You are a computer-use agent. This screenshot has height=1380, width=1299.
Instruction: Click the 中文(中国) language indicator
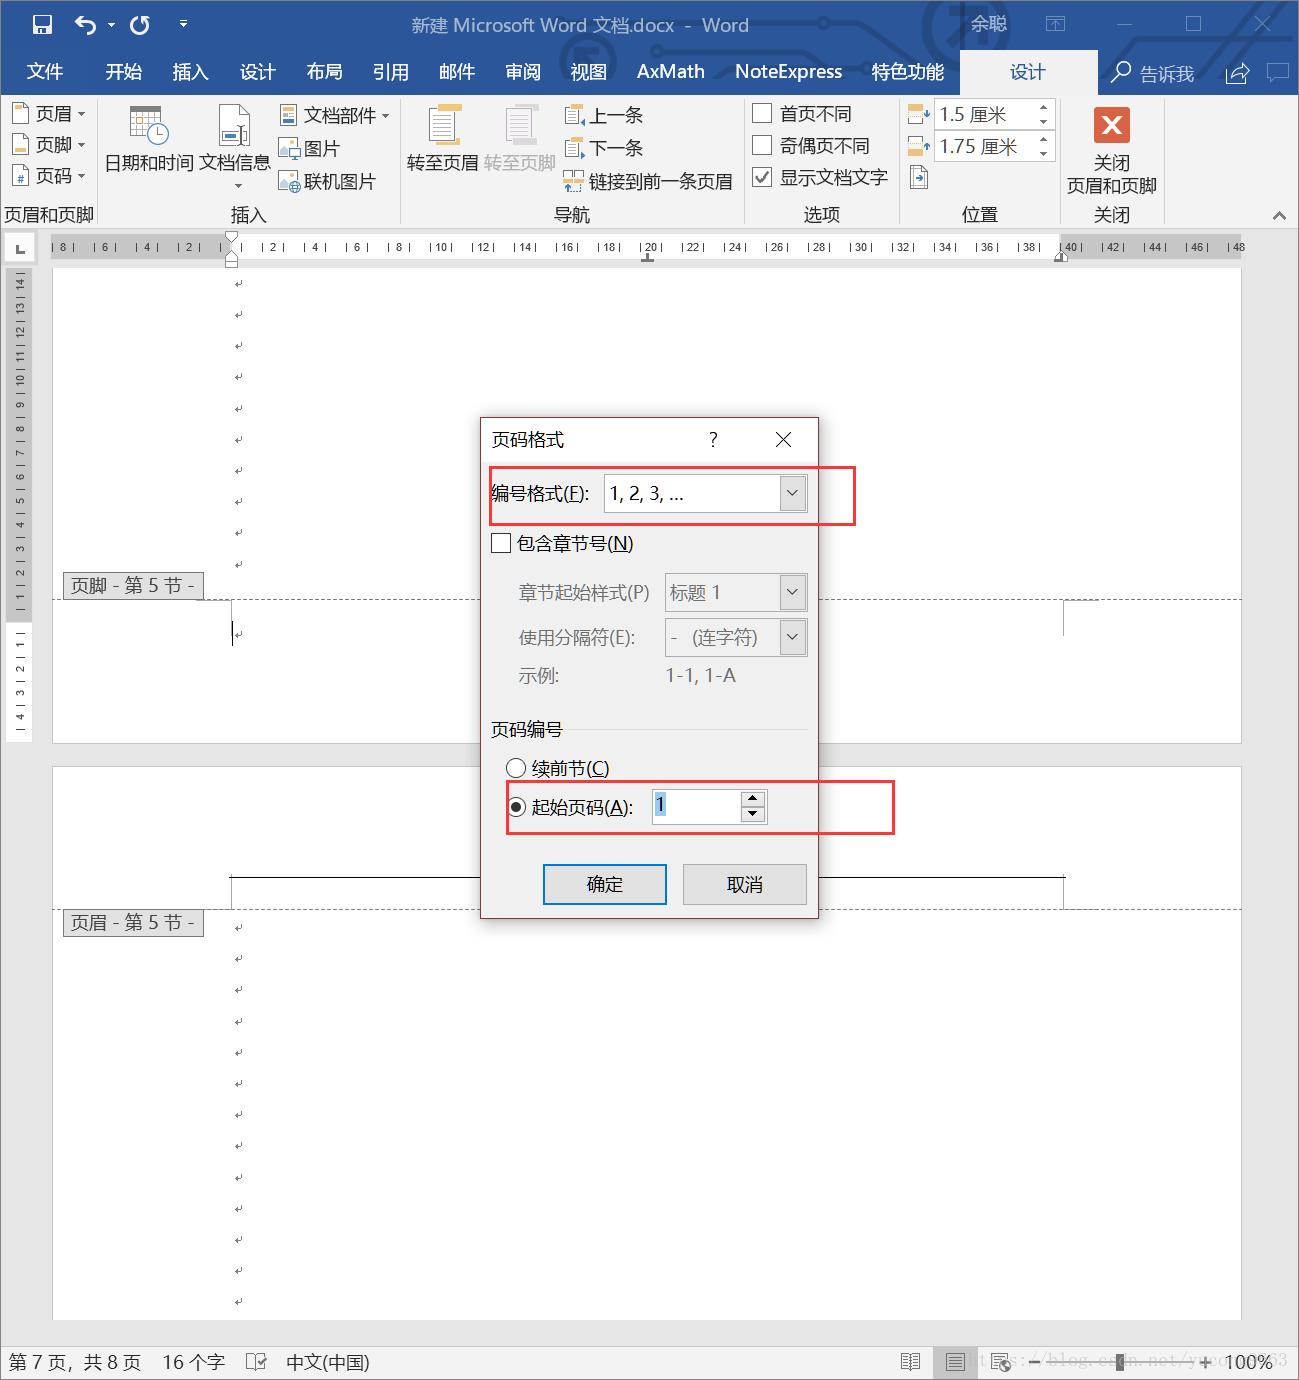(328, 1362)
